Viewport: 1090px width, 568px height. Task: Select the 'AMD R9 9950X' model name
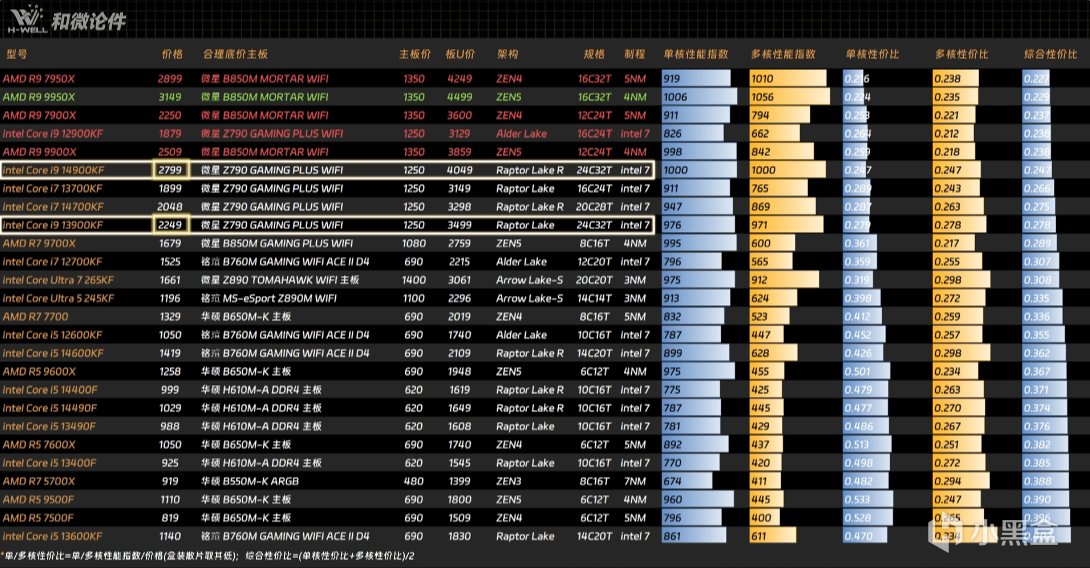(x=39, y=97)
